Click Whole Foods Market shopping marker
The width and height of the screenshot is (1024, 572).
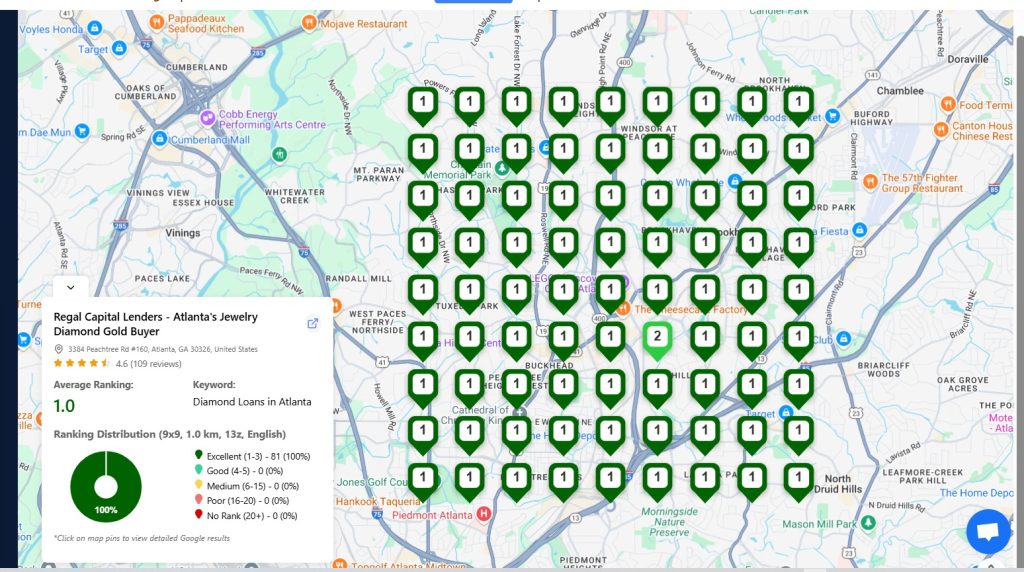pyautogui.click(x=832, y=116)
